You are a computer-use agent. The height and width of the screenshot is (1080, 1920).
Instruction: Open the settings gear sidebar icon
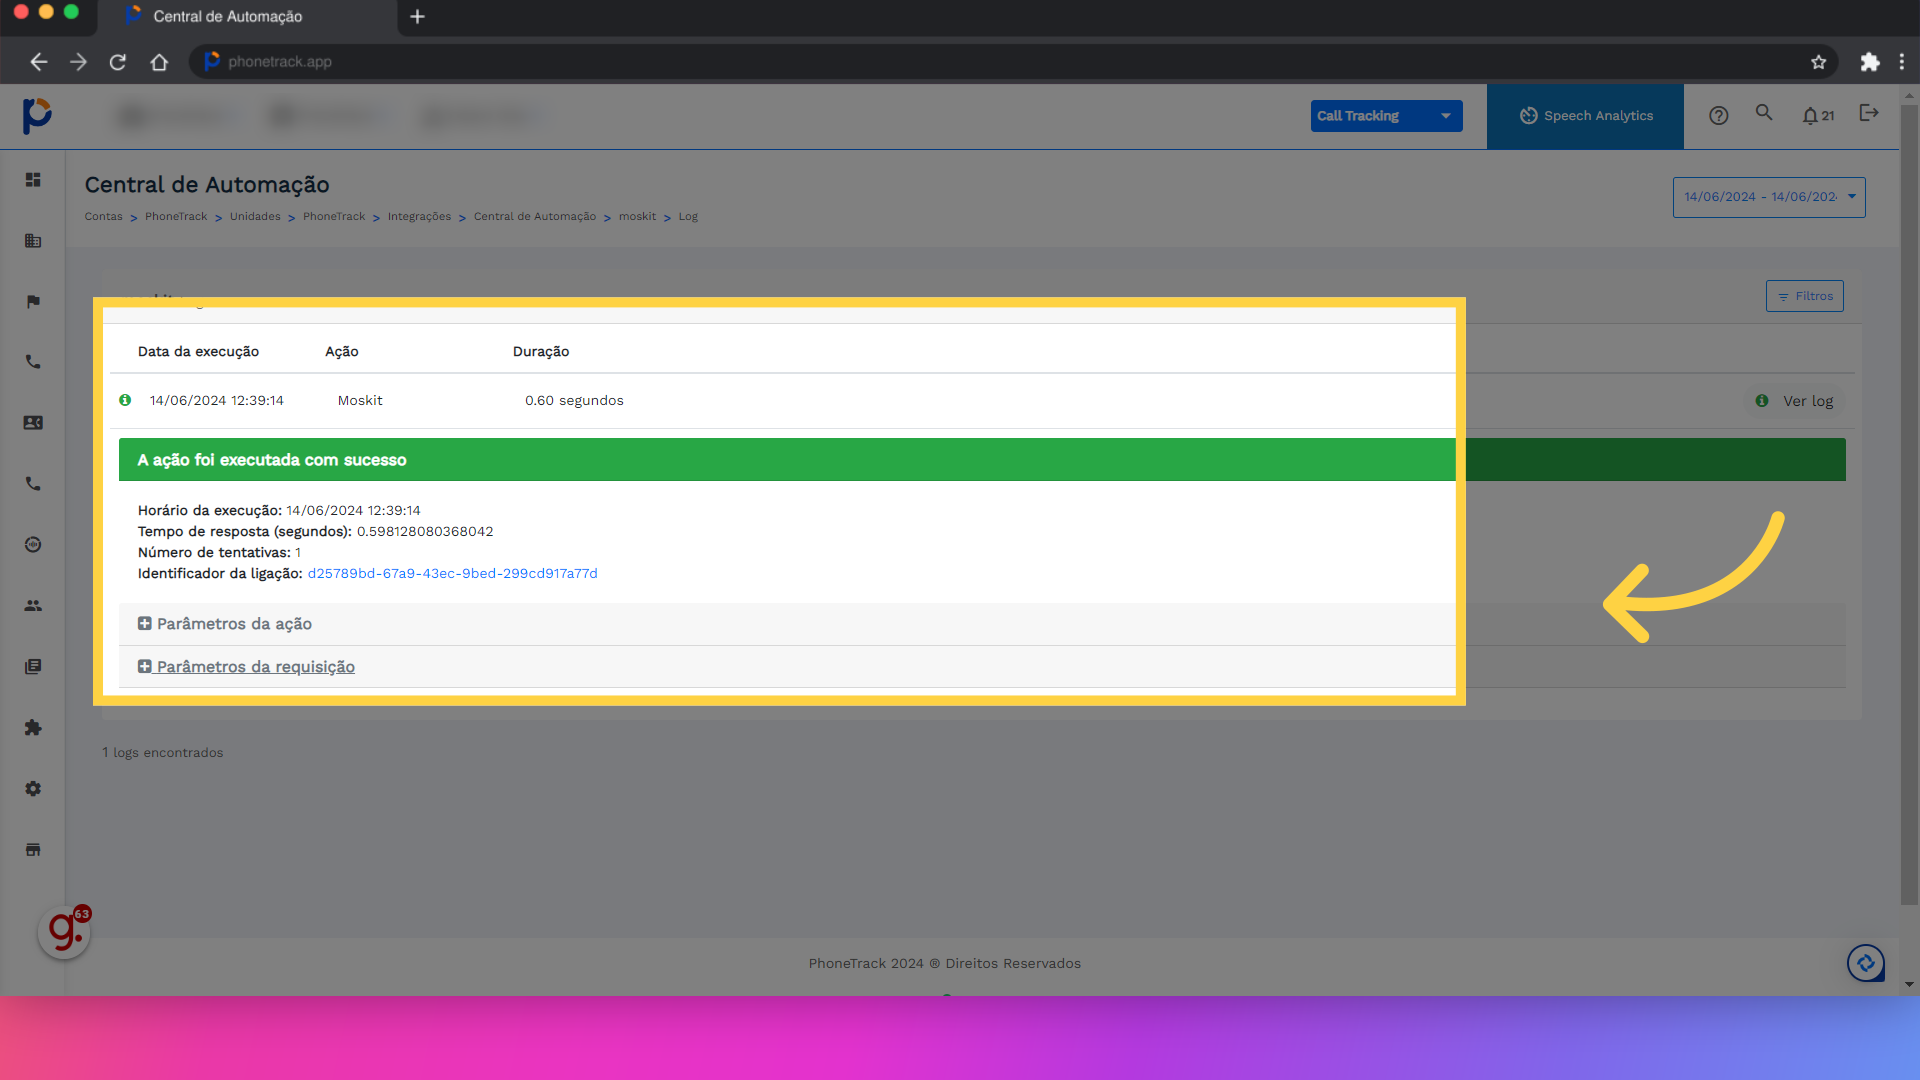tap(33, 789)
